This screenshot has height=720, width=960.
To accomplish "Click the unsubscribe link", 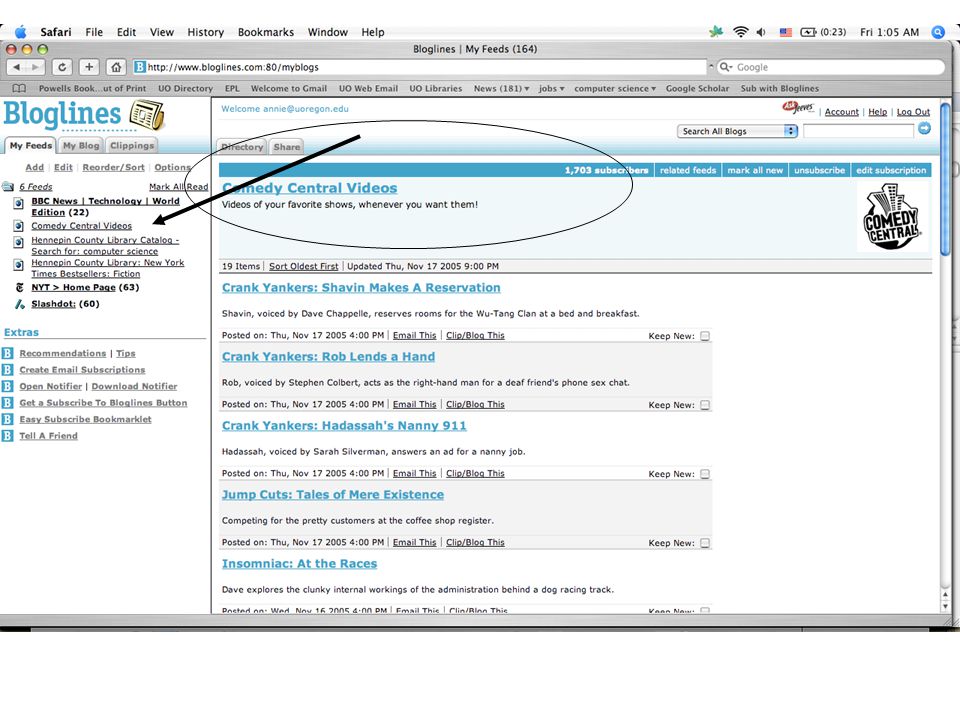I will [819, 170].
